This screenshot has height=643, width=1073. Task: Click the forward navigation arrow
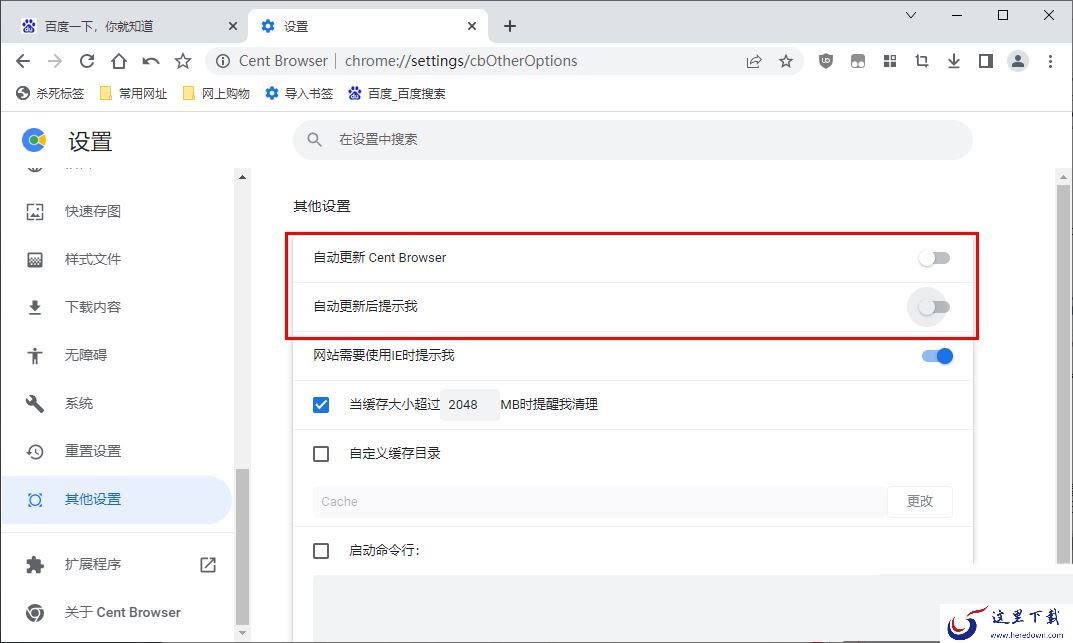pyautogui.click(x=55, y=61)
